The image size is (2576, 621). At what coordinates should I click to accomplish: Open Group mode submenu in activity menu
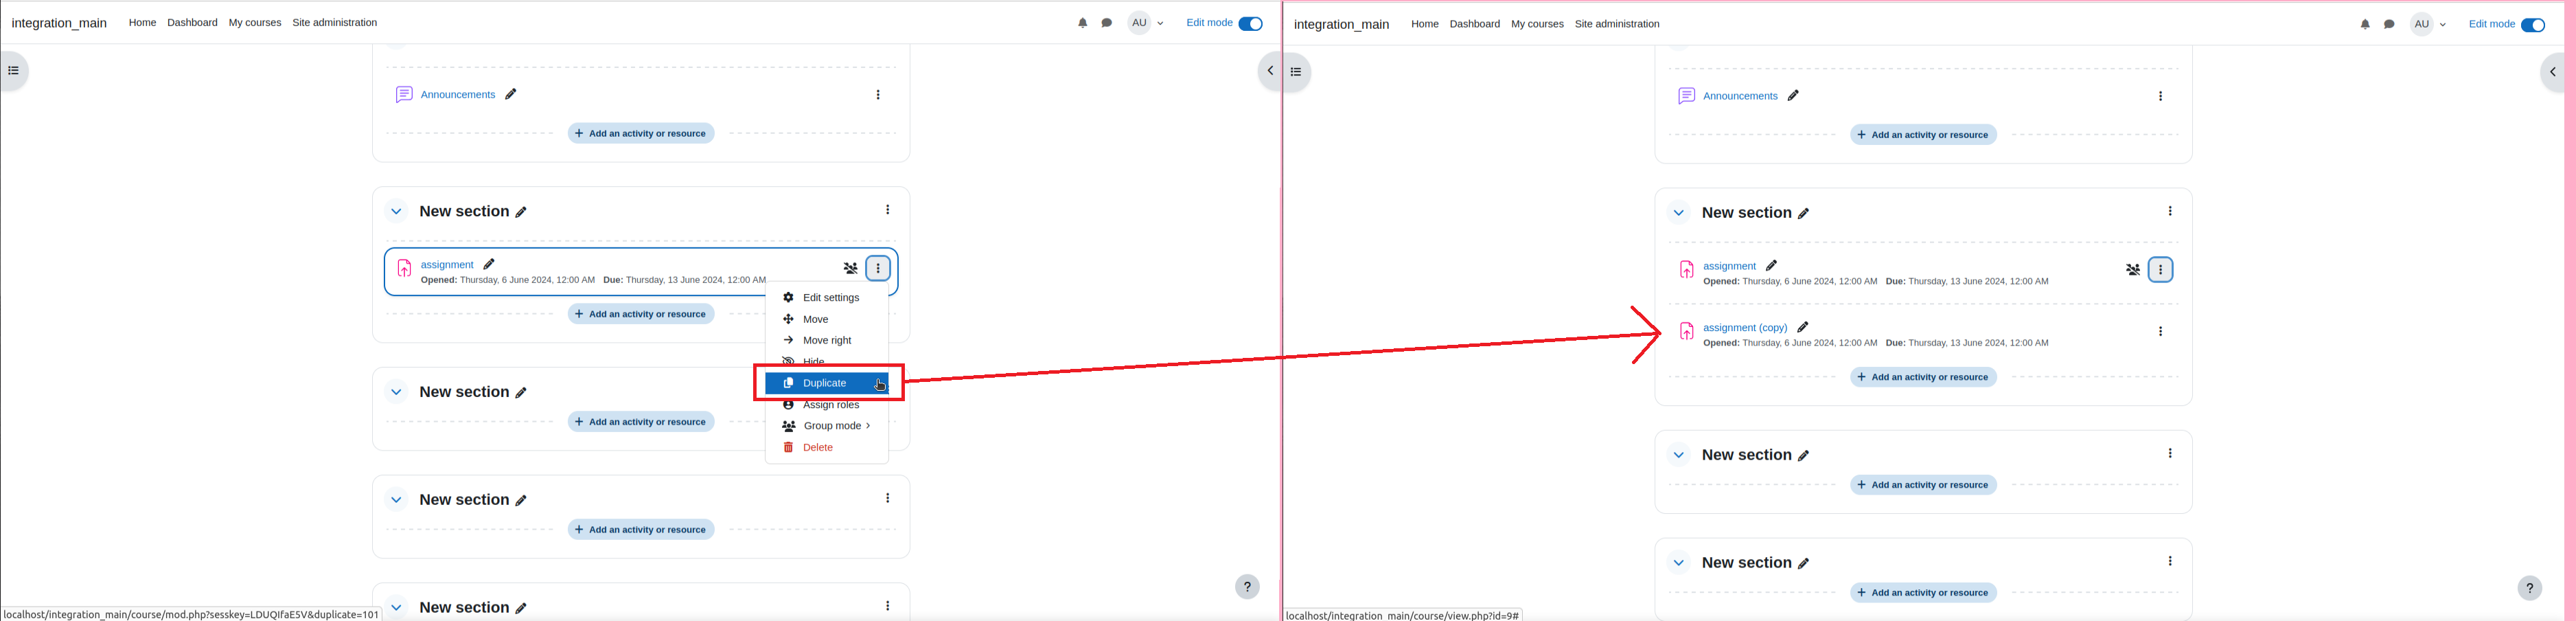[x=826, y=426]
